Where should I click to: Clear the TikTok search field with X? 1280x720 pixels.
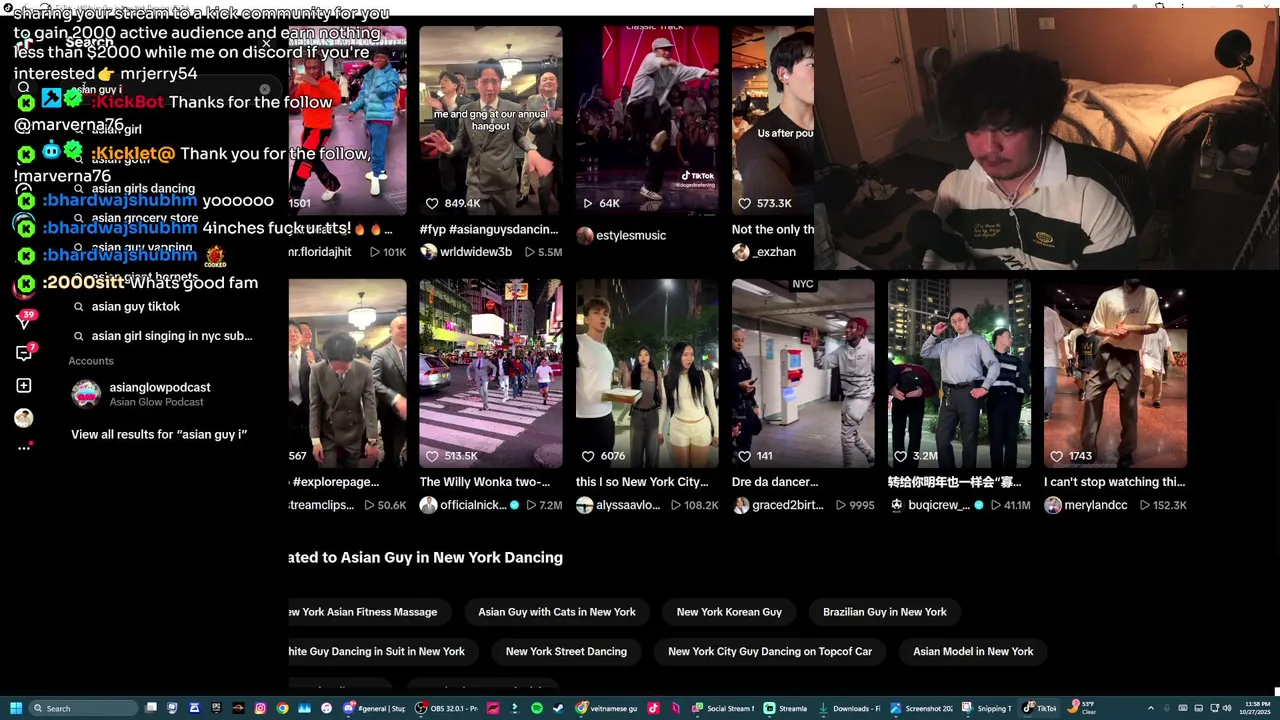click(x=265, y=90)
